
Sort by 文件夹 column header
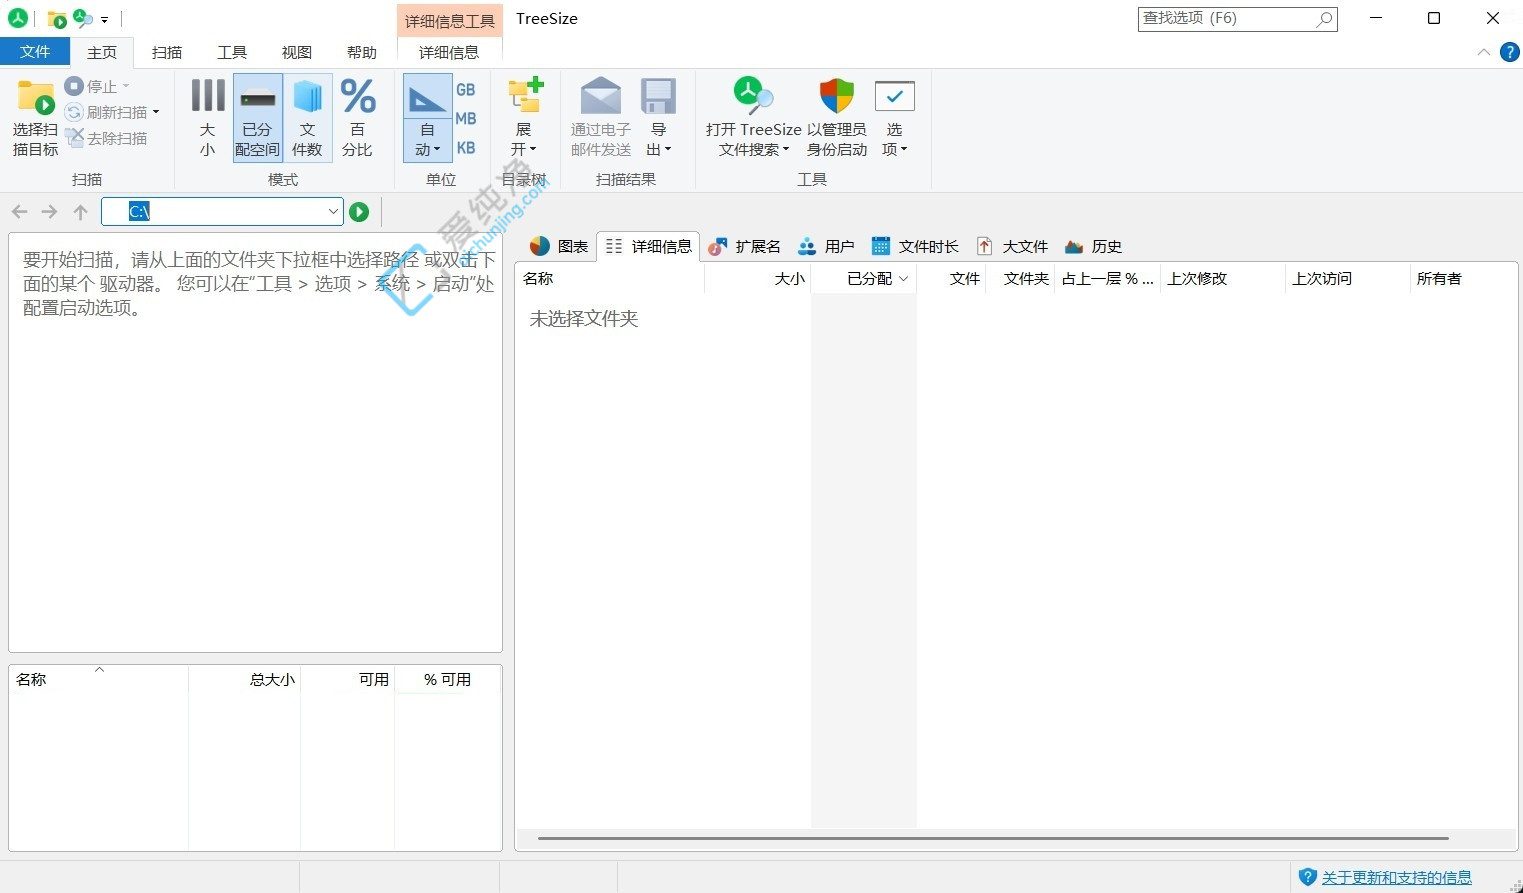click(1021, 278)
